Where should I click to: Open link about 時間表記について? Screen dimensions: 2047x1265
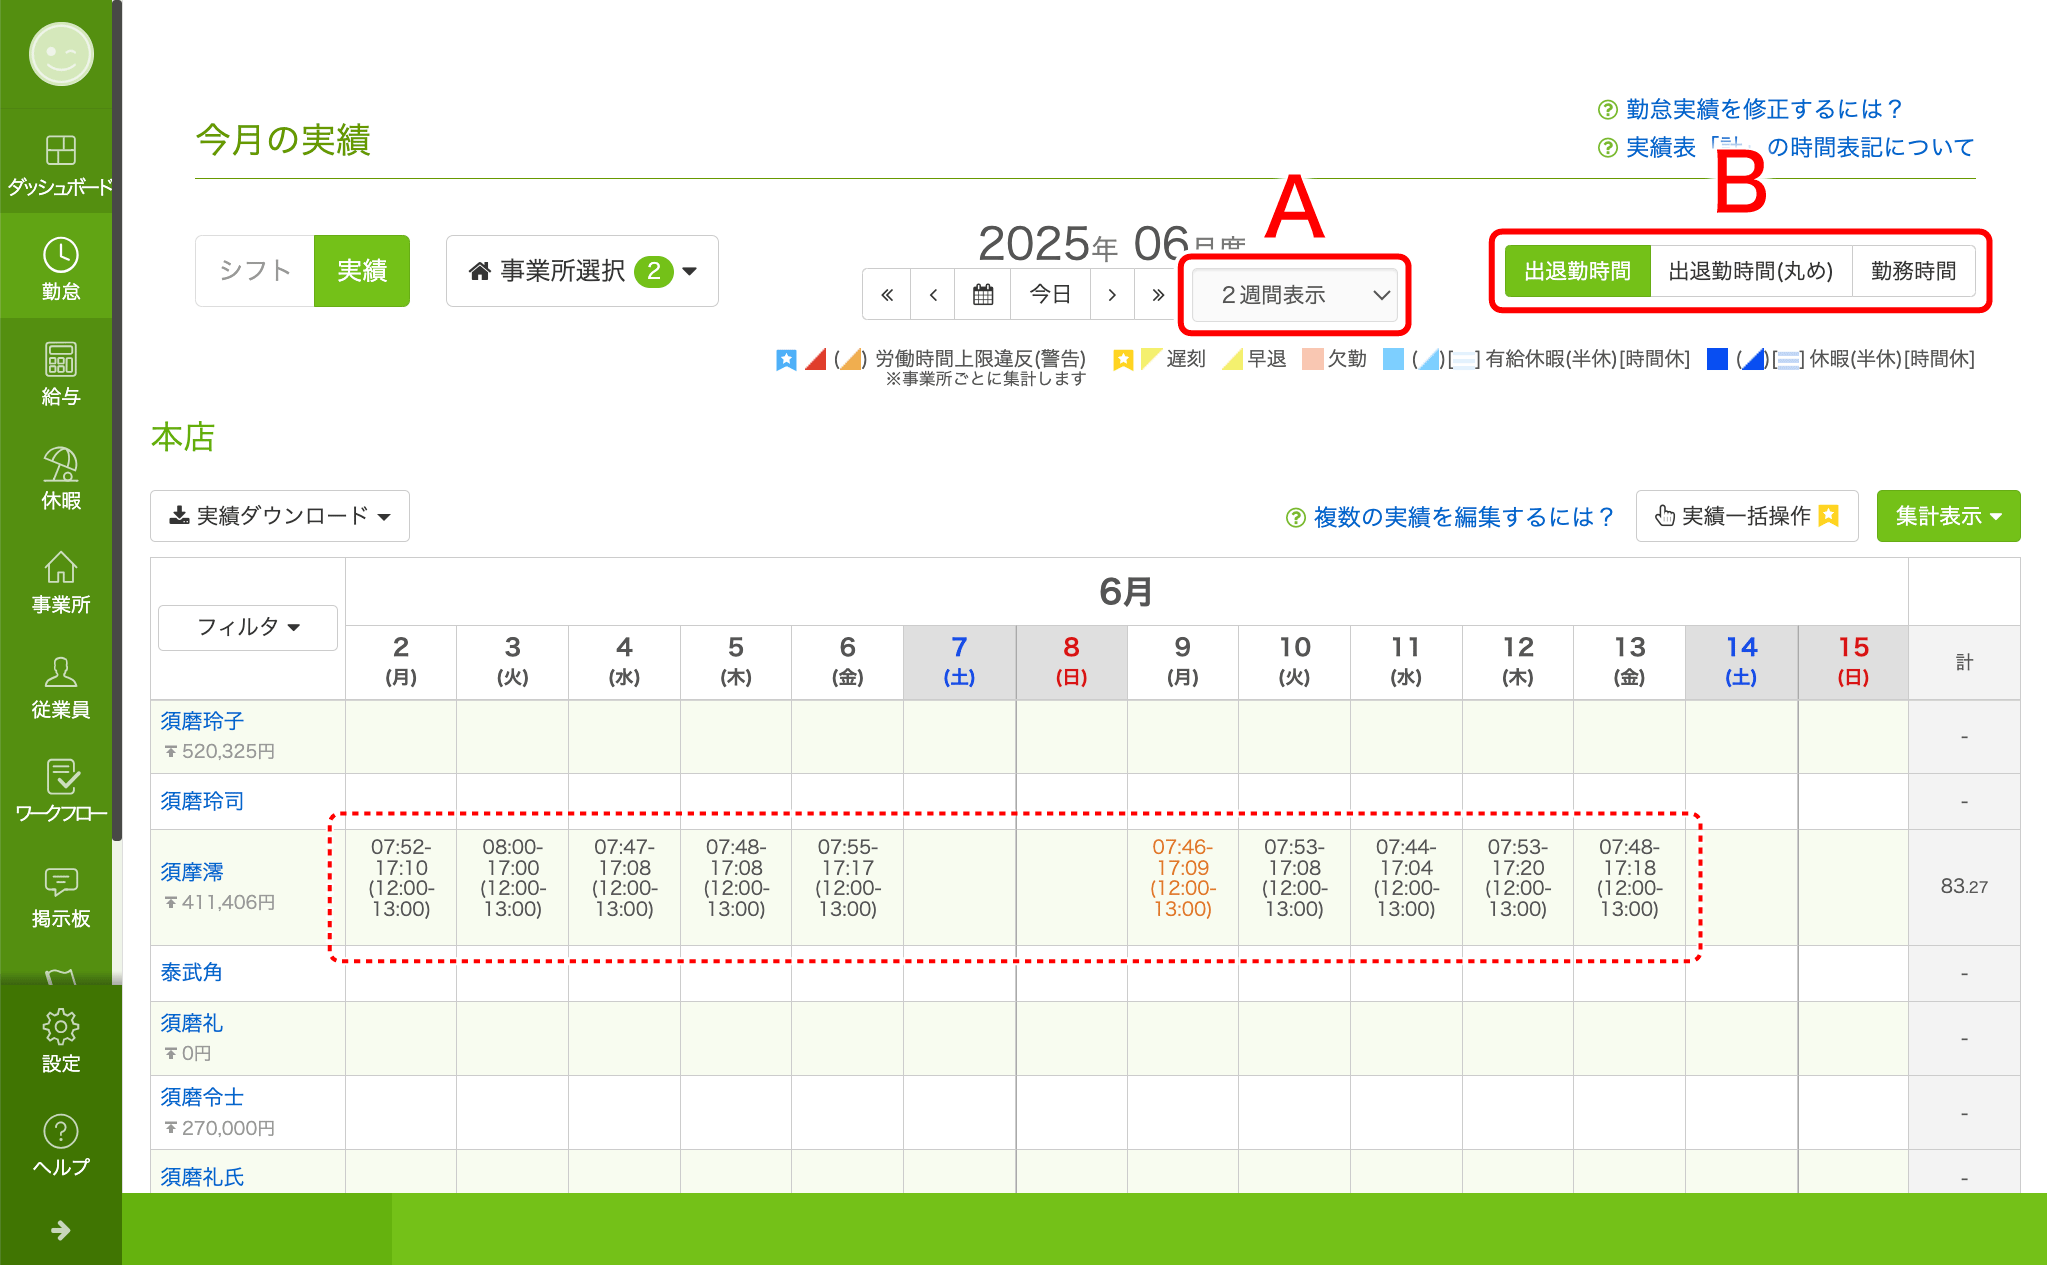click(x=1800, y=147)
